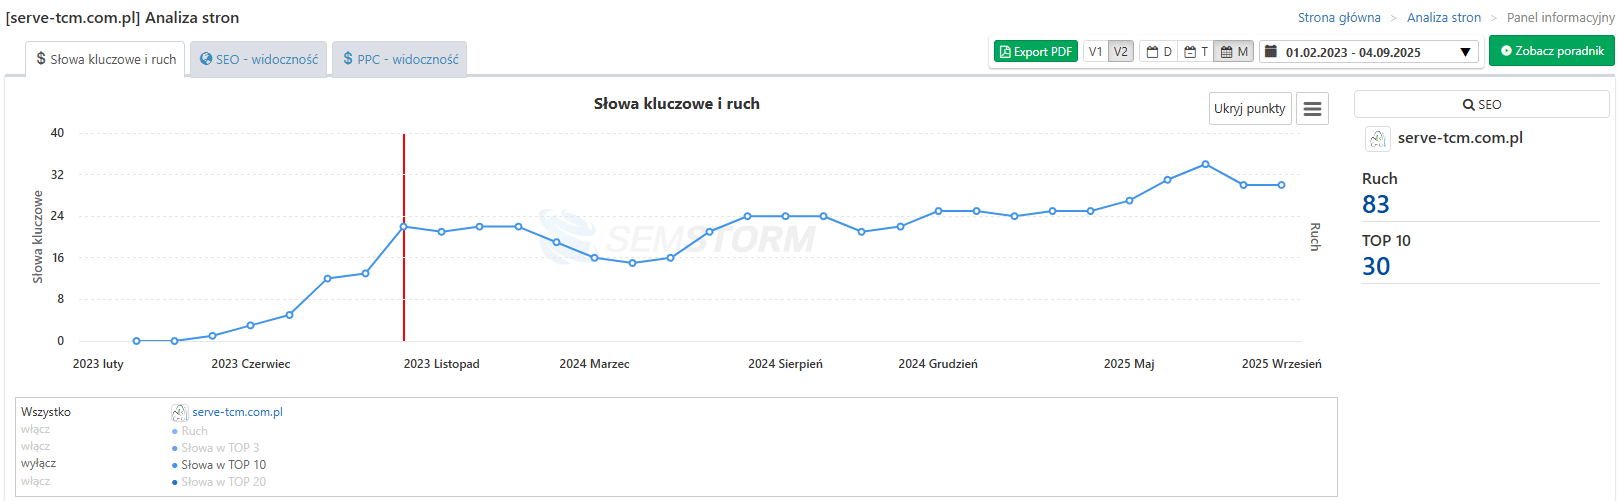Select the daily (D) calendar view
The height and width of the screenshot is (501, 1618).
pos(1159,52)
